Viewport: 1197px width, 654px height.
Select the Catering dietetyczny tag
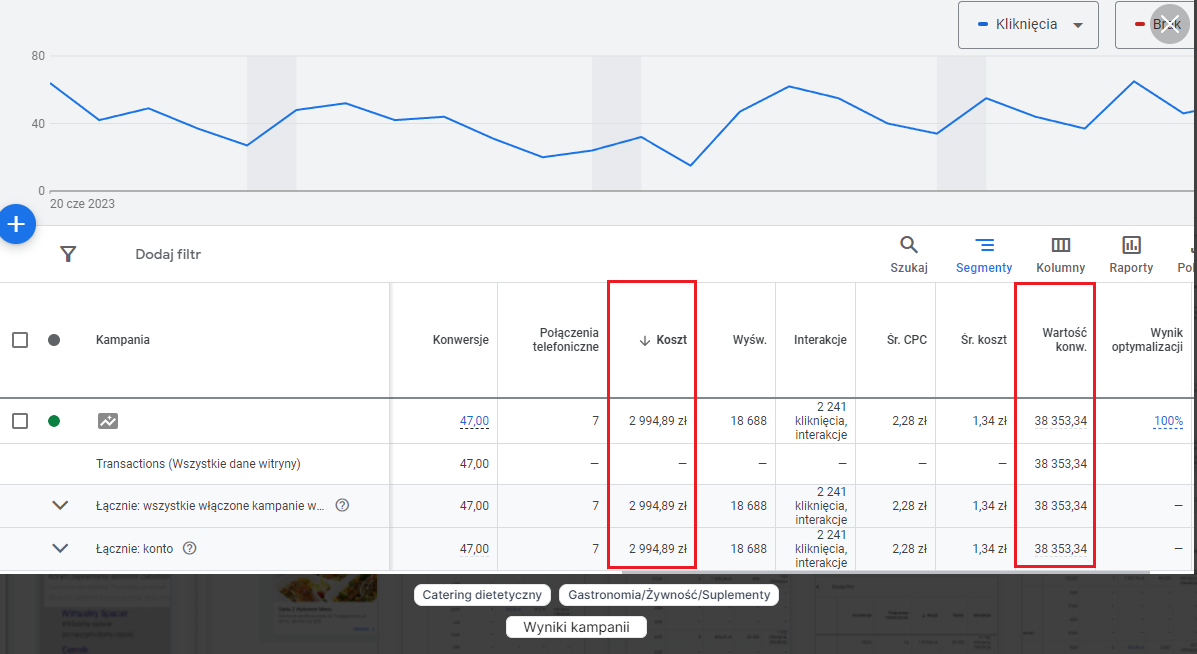(x=482, y=594)
